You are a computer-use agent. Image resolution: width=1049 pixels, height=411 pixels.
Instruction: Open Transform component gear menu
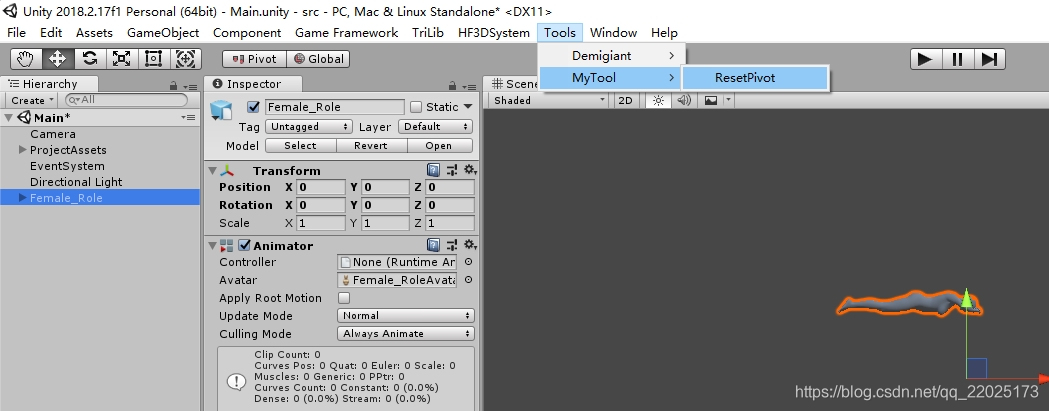coord(470,170)
